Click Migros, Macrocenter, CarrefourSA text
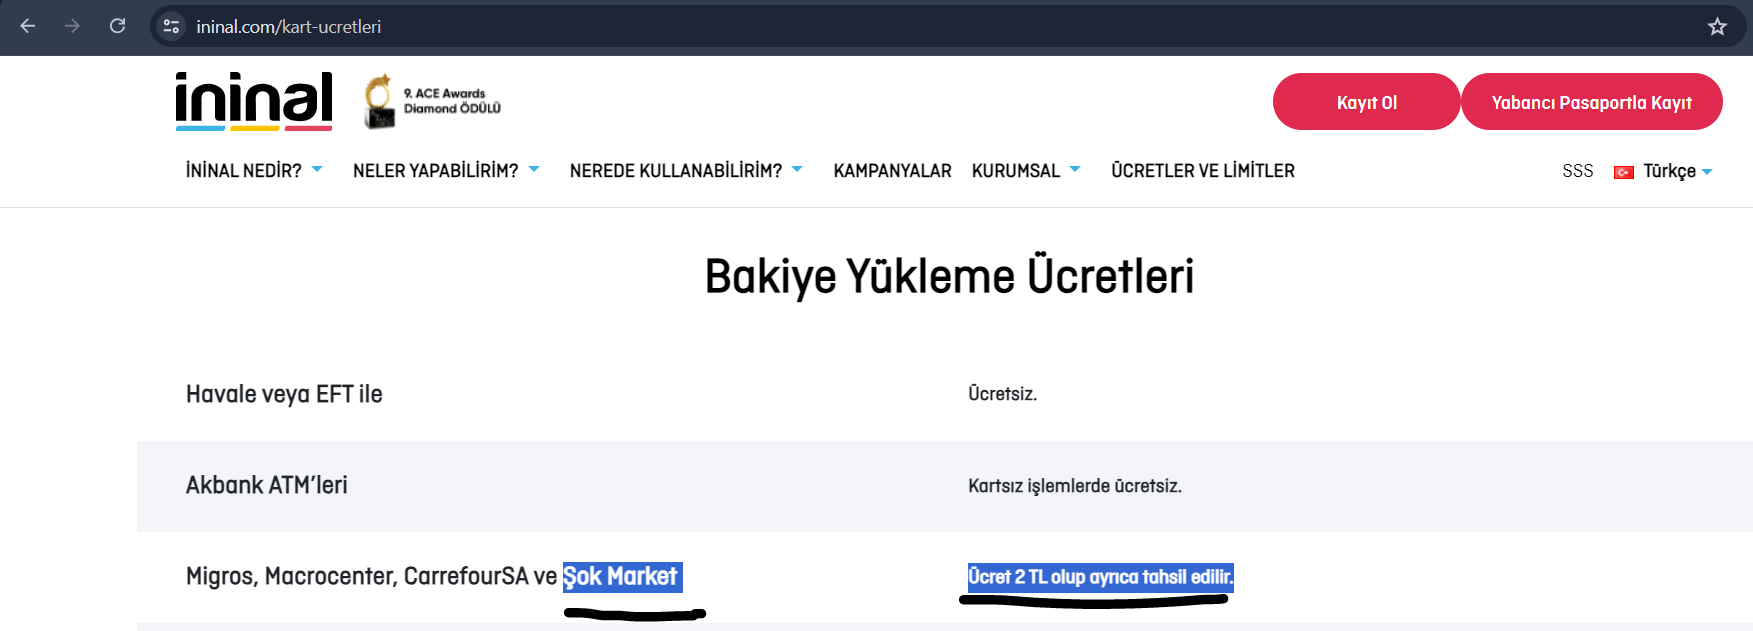Viewport: 1753px width, 631px height. pyautogui.click(x=357, y=577)
